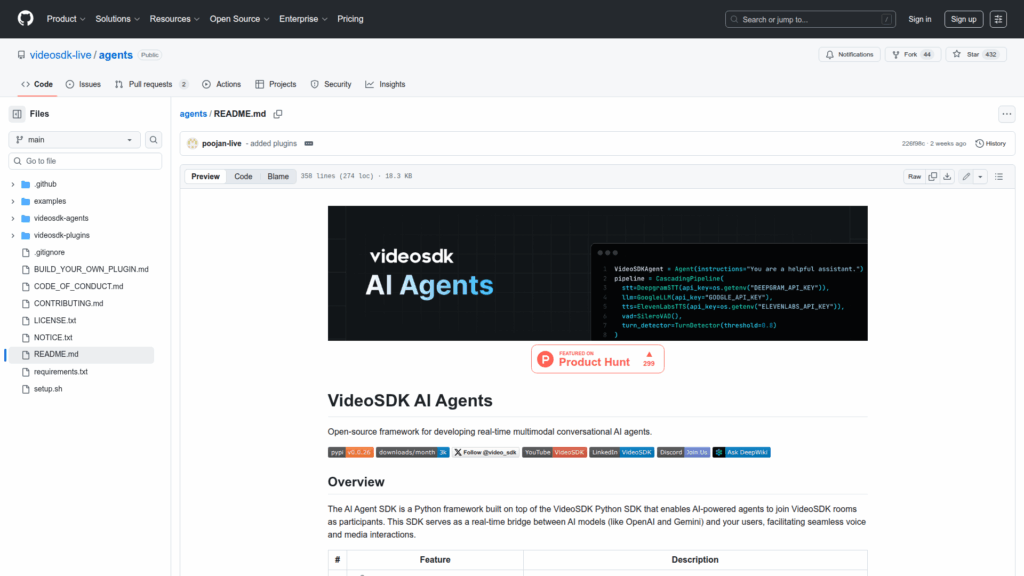
Task: Click the Sign up button
Action: pyautogui.click(x=963, y=19)
